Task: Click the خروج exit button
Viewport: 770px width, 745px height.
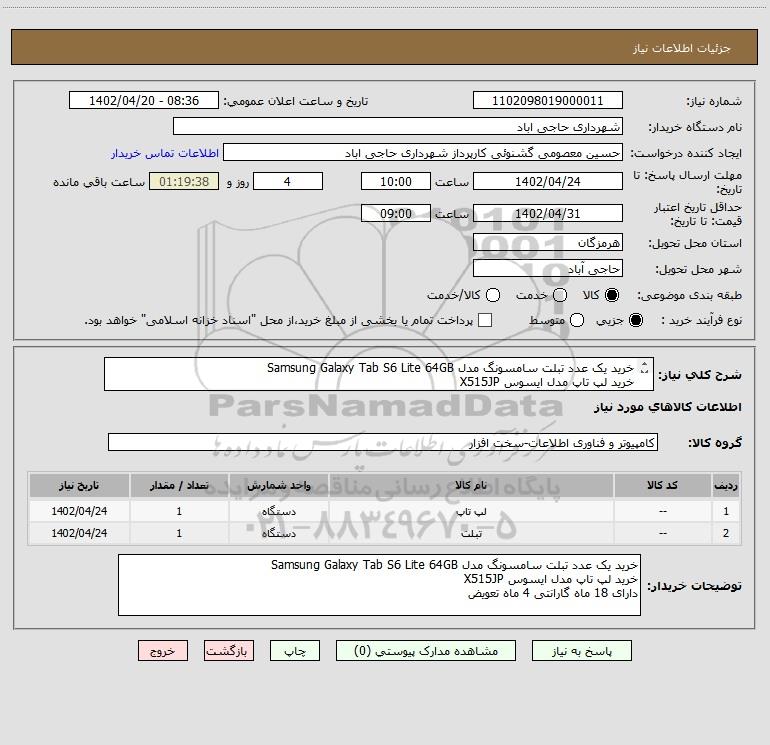Action: pyautogui.click(x=163, y=651)
